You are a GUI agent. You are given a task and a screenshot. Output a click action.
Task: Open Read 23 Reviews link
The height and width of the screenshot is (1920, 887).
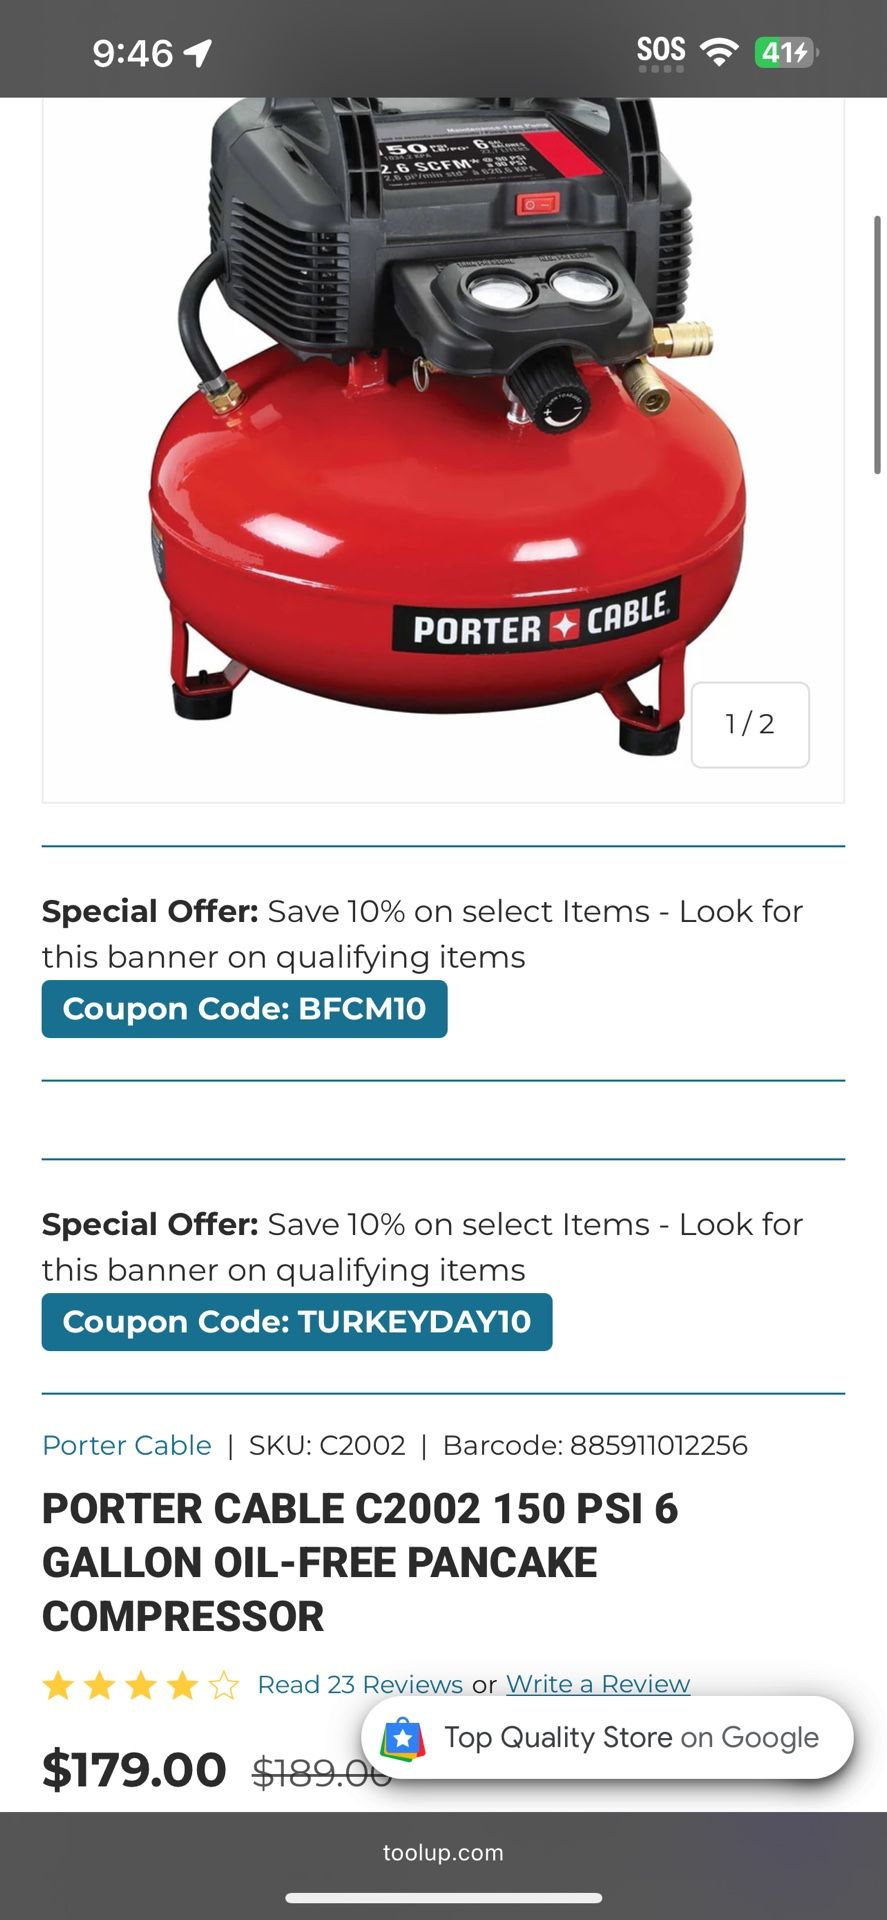pyautogui.click(x=360, y=1685)
